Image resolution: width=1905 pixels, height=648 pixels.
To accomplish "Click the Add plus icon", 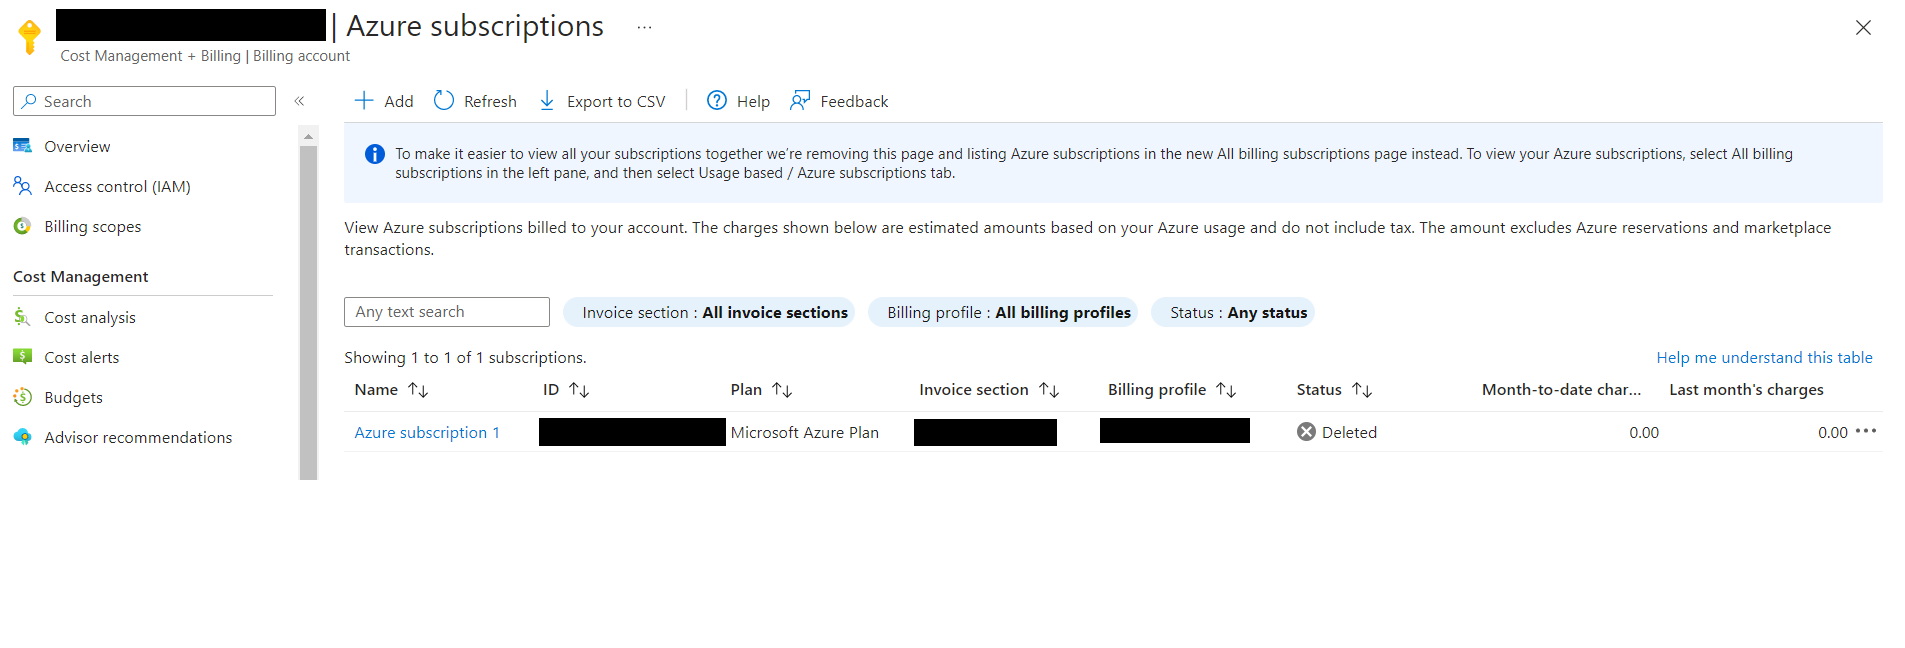I will coord(364,101).
